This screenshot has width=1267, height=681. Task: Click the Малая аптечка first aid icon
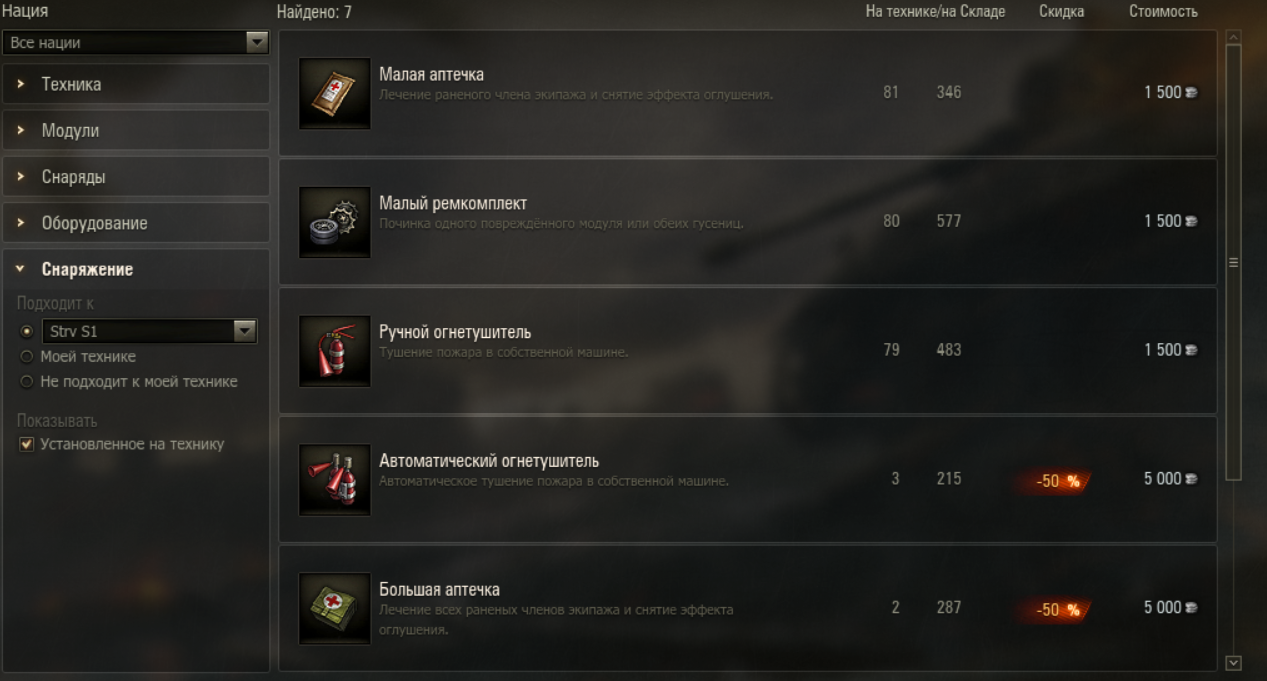click(x=335, y=93)
